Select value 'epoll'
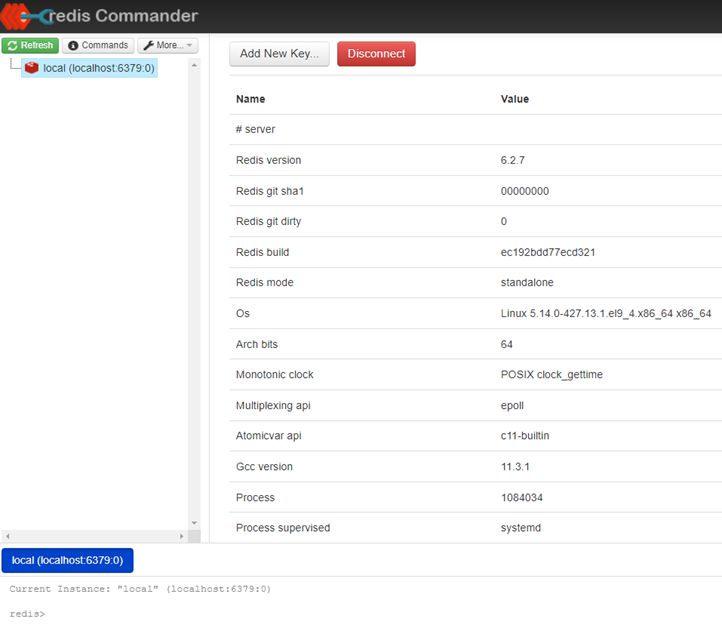 point(512,406)
